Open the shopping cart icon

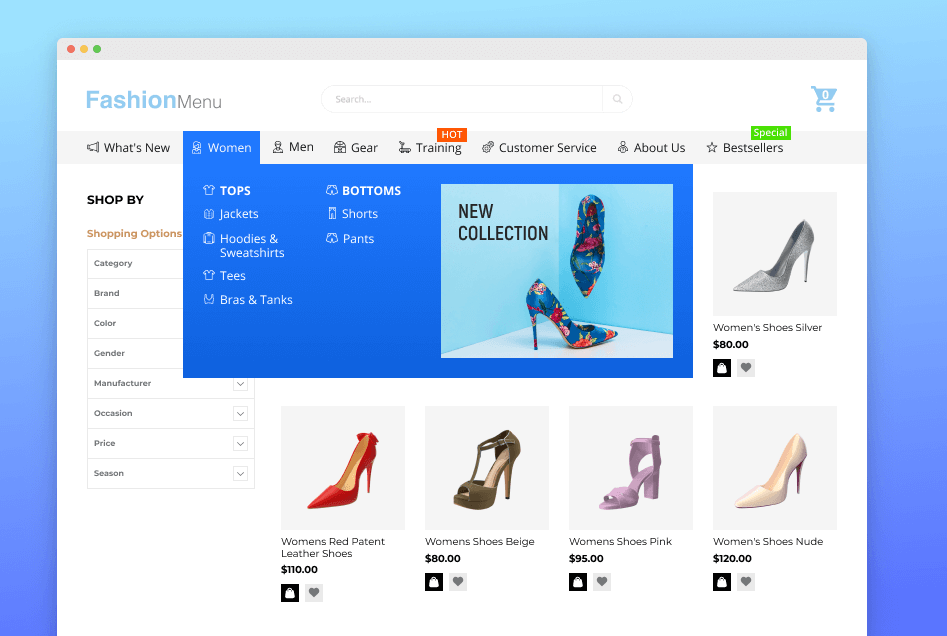click(x=824, y=98)
